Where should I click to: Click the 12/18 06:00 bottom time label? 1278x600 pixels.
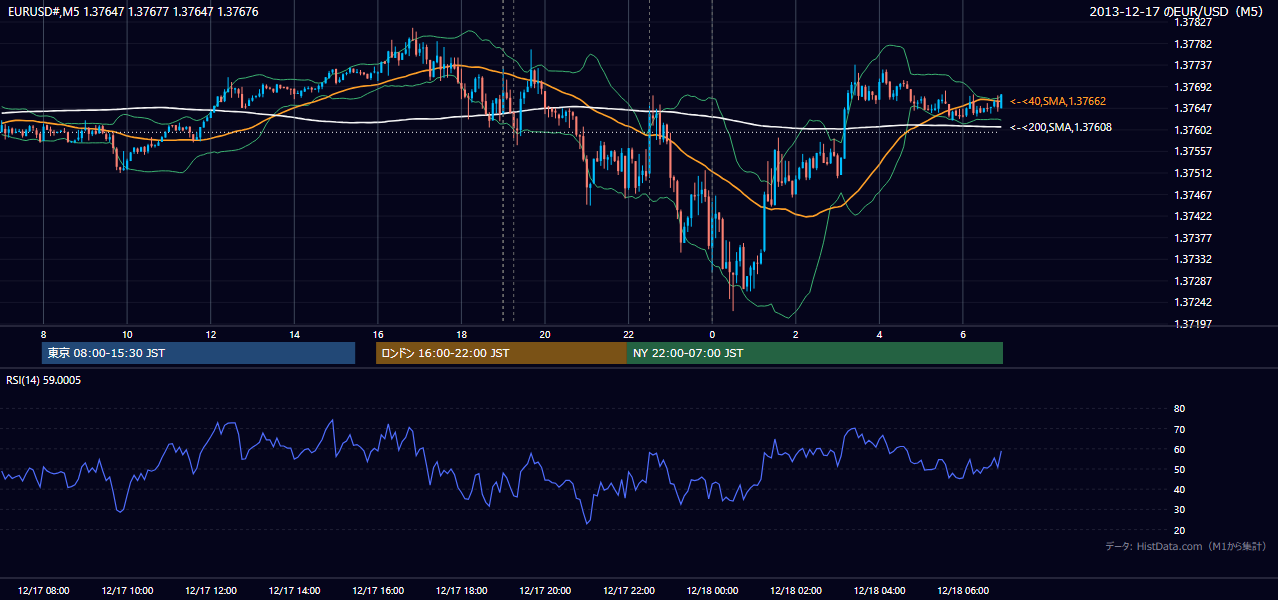[962, 591]
